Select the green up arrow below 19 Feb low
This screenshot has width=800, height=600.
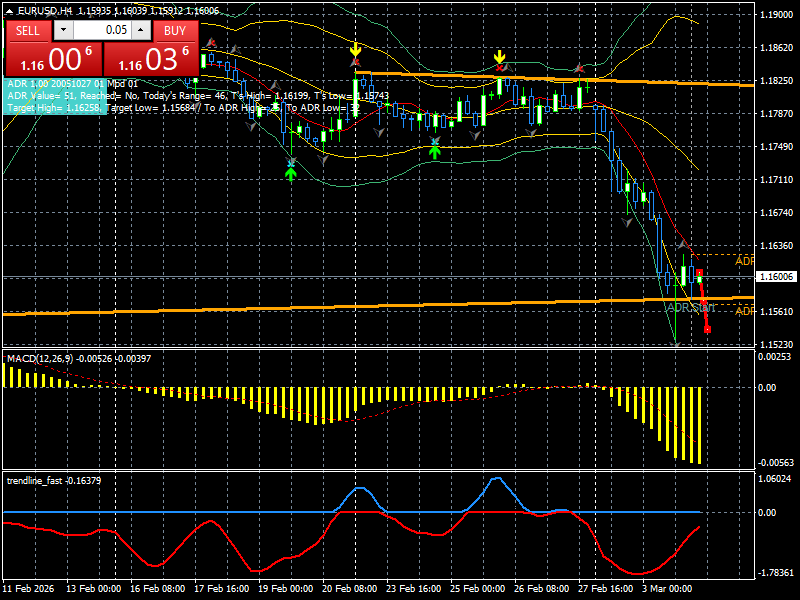click(291, 174)
